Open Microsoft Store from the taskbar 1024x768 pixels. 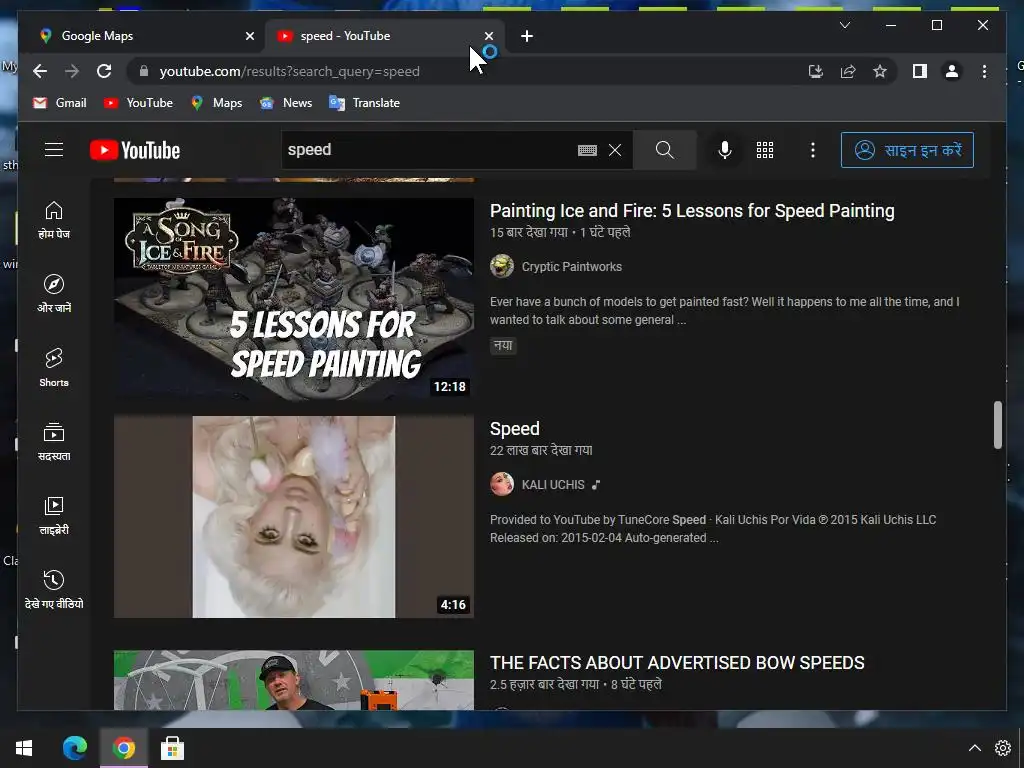point(172,748)
